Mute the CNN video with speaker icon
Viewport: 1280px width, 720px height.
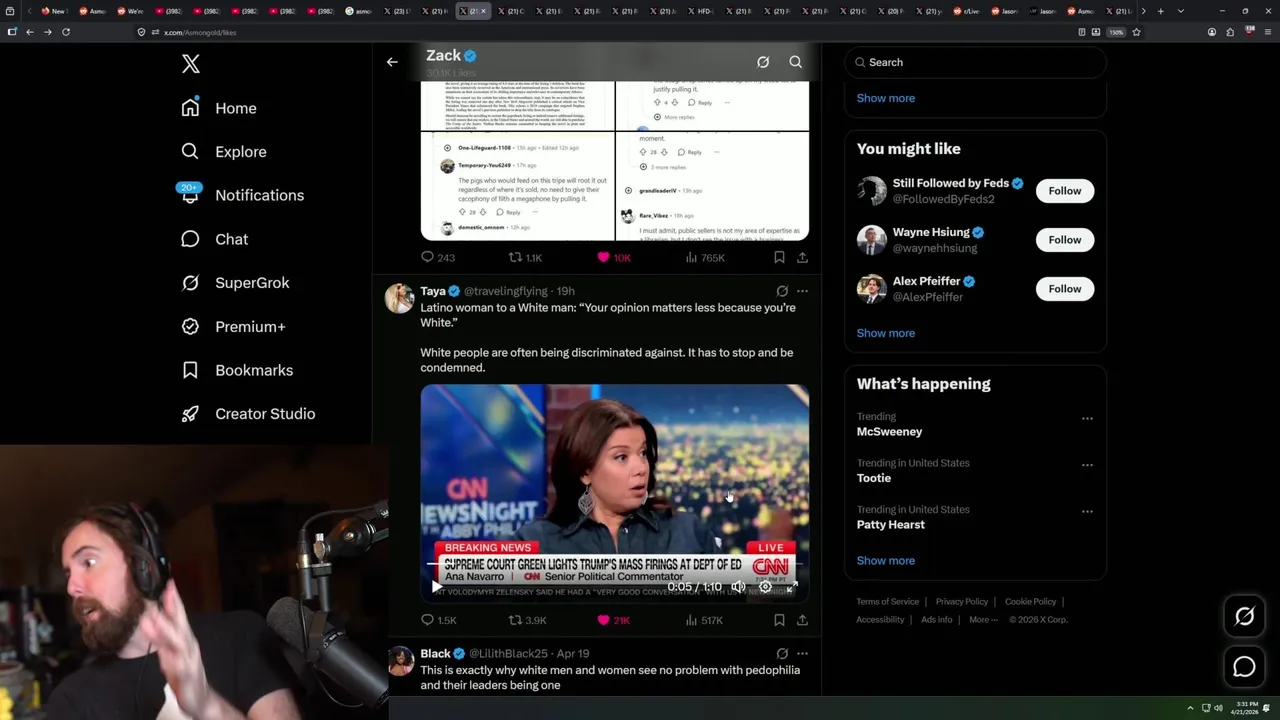point(738,588)
